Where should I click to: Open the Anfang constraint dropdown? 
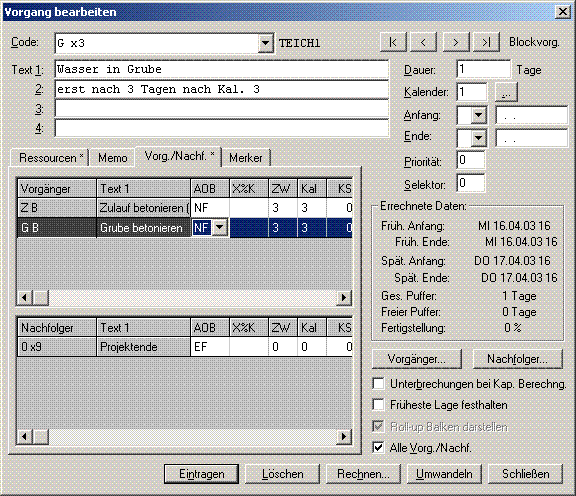click(x=478, y=115)
